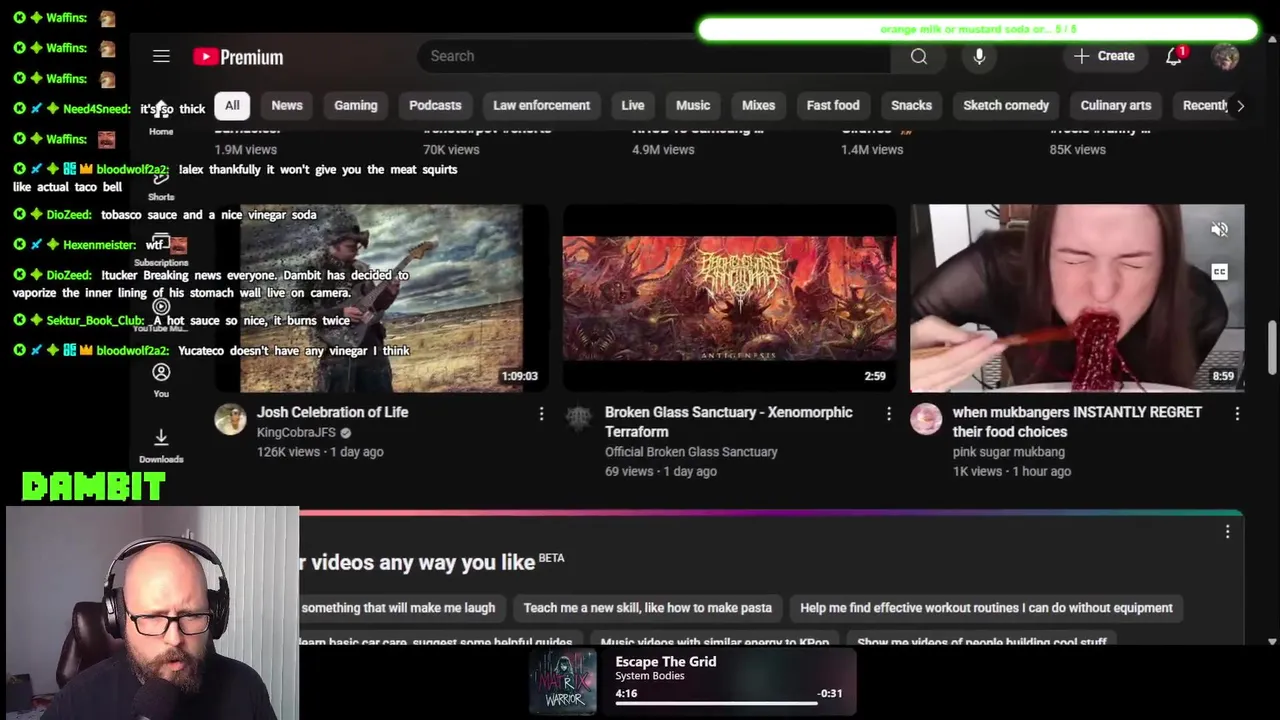Viewport: 1280px width, 720px height.
Task: Select the News filter chip
Action: 287,105
